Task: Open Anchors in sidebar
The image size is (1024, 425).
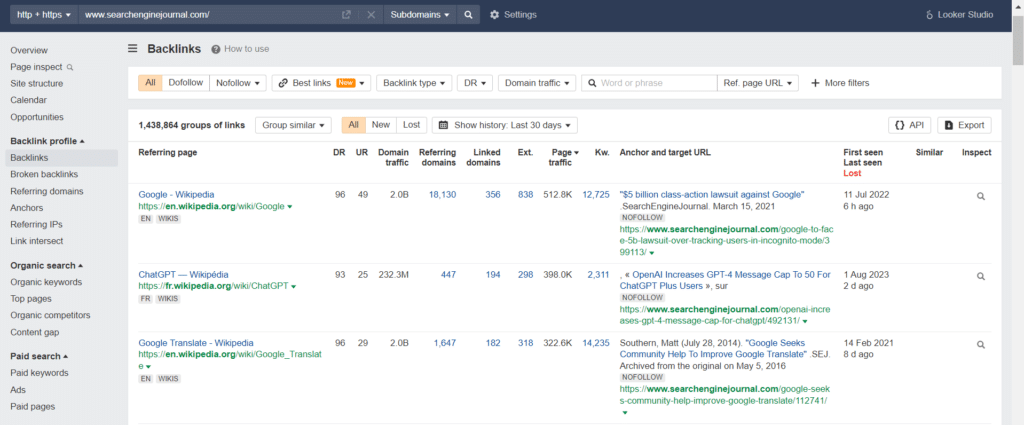Action: [x=27, y=208]
